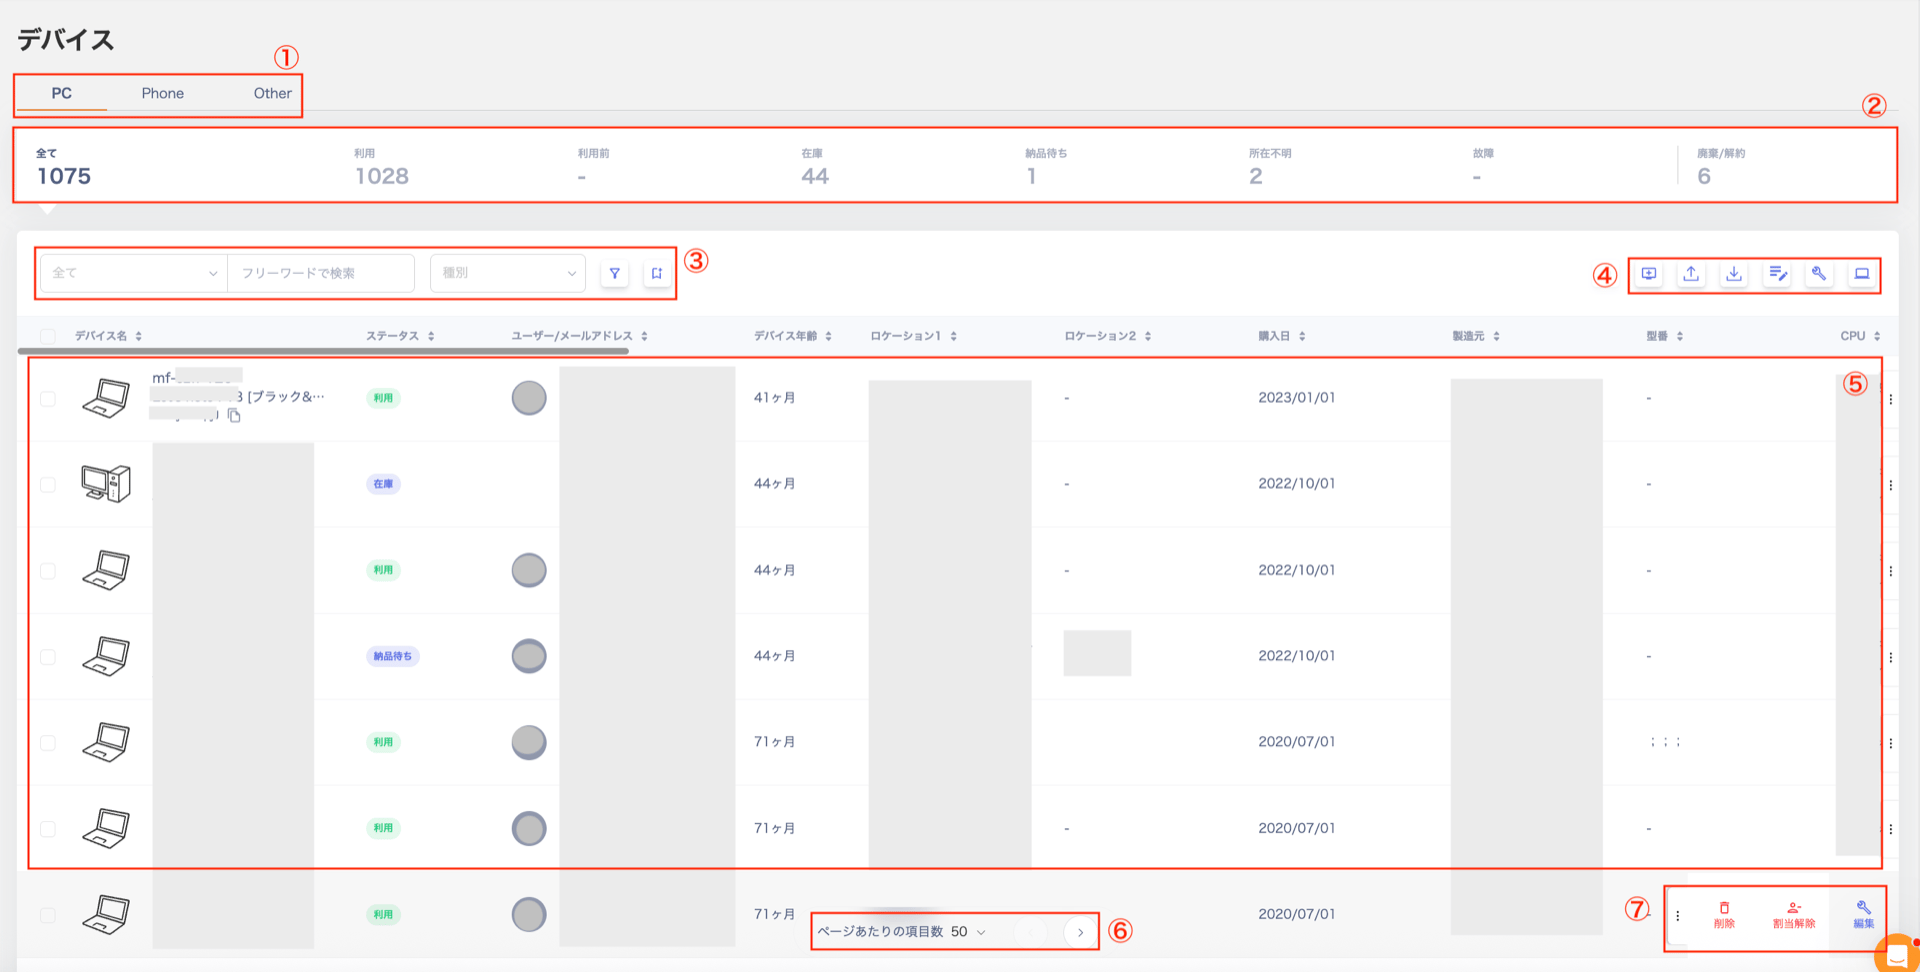Click the laptop icon in 納品待ち row
This screenshot has width=1920, height=972.
[106, 656]
